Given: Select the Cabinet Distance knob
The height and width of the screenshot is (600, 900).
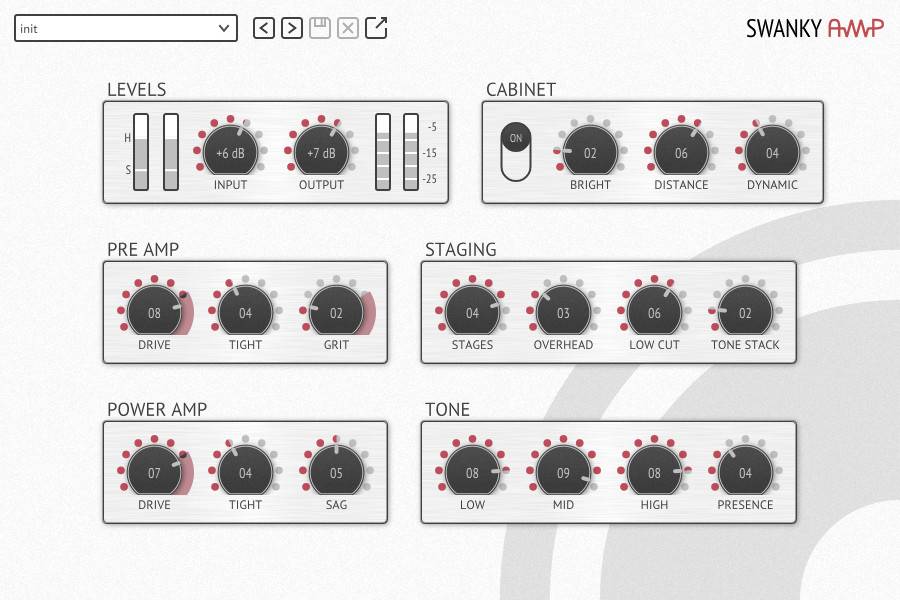Looking at the screenshot, I should [681, 153].
